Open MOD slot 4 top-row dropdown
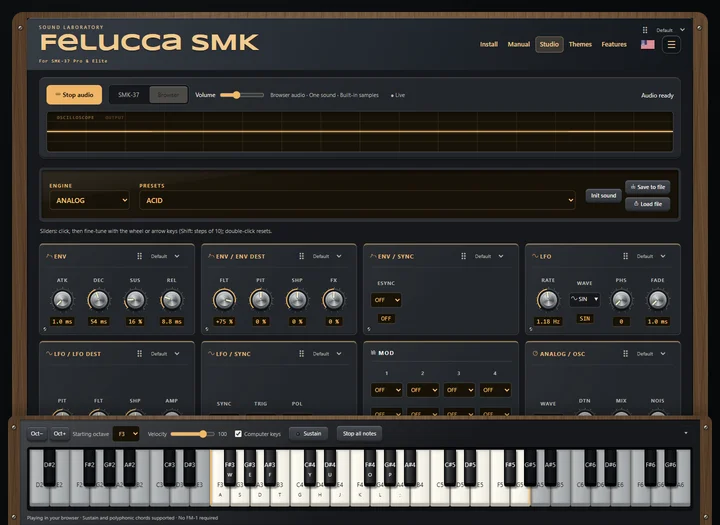 tap(495, 390)
